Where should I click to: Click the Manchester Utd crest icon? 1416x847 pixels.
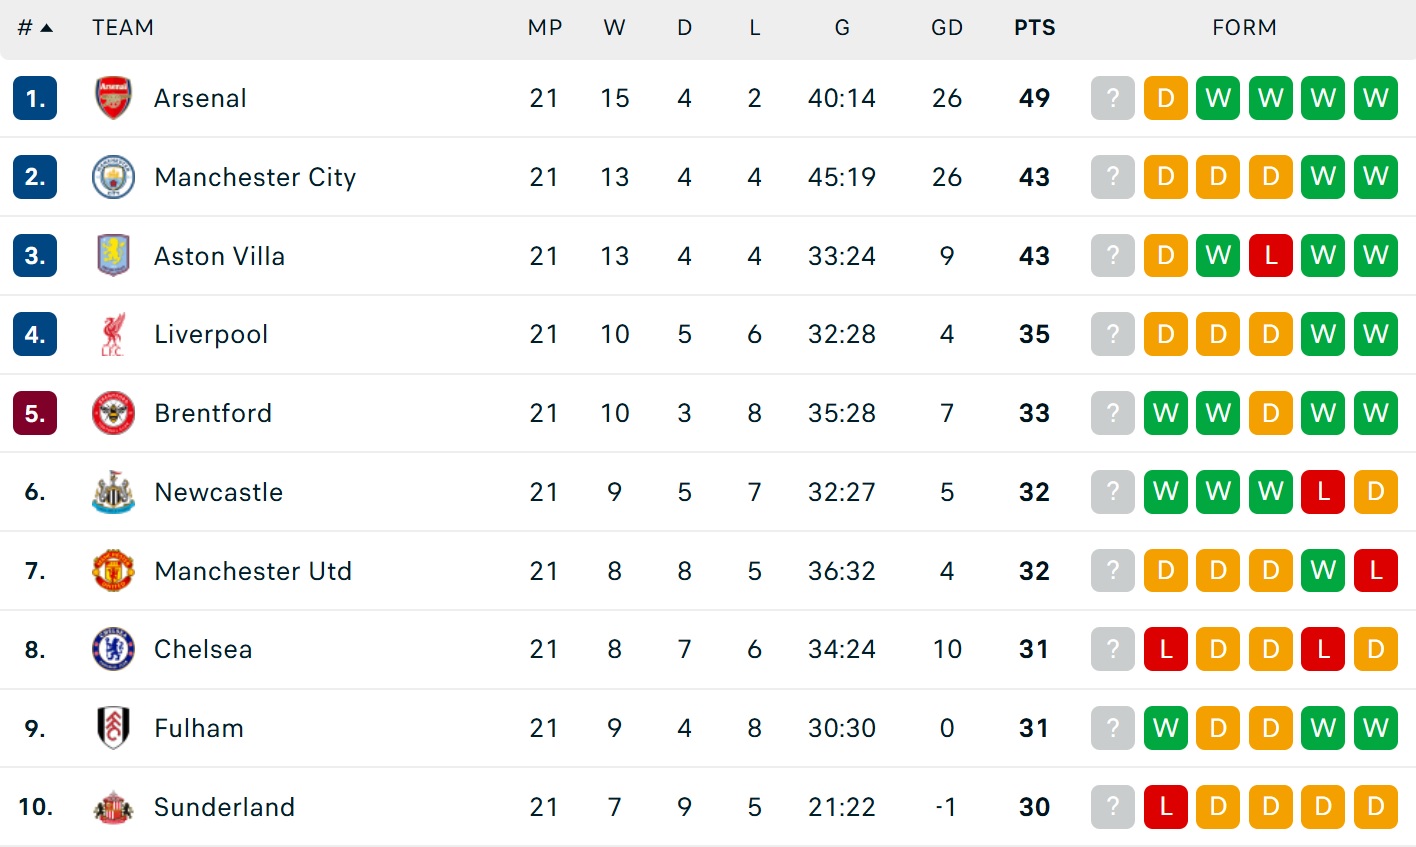point(113,571)
